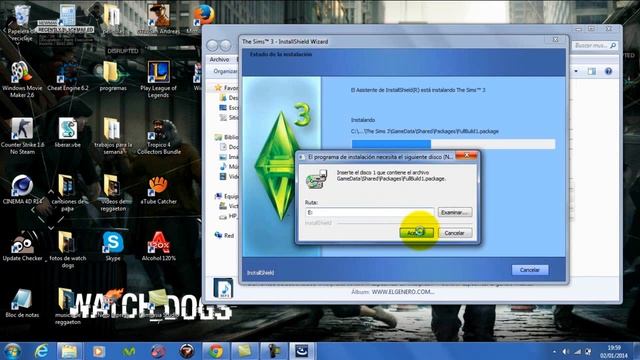Click Cancelar in the disc prompt dialog
The height and width of the screenshot is (360, 640).
[455, 233]
